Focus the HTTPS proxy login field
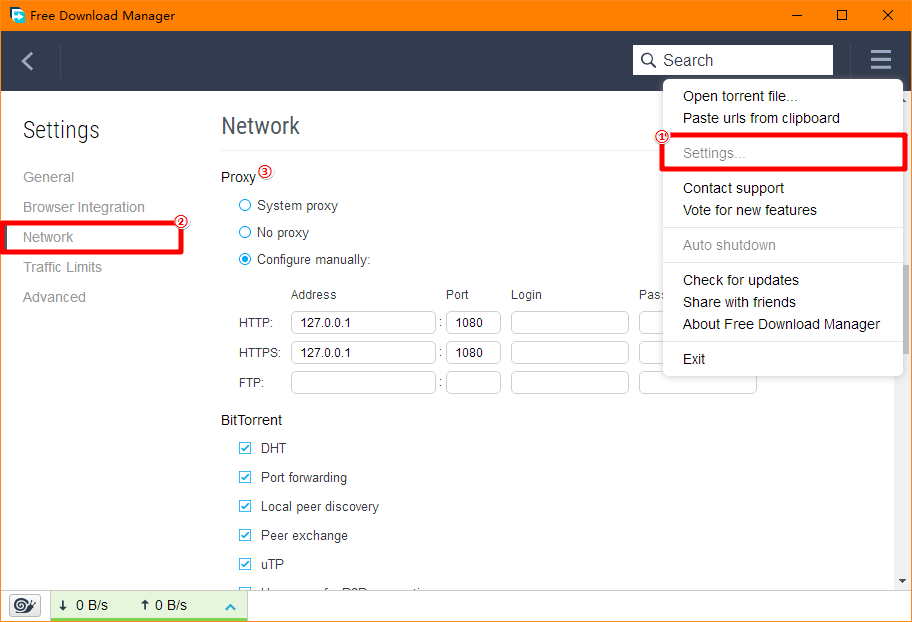The width and height of the screenshot is (912, 622). point(569,353)
